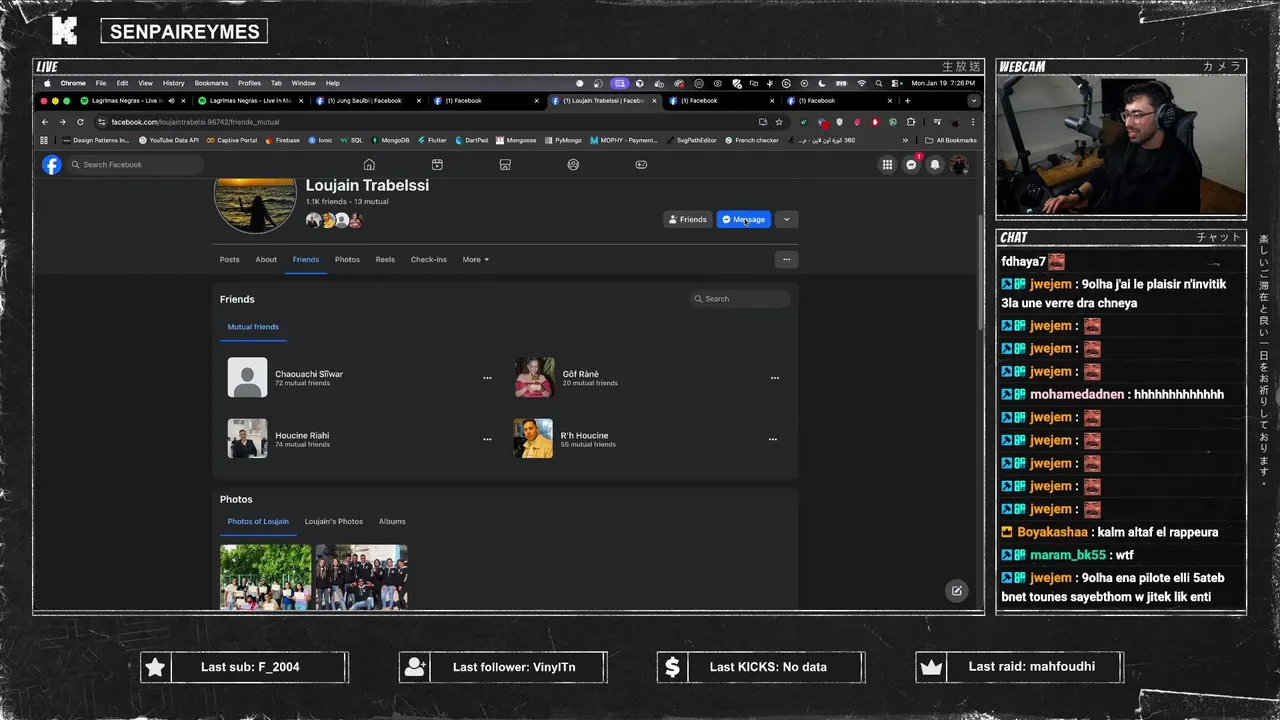The height and width of the screenshot is (720, 1280).
Task: Open Houcine Riahi's profile link
Action: tap(302, 435)
